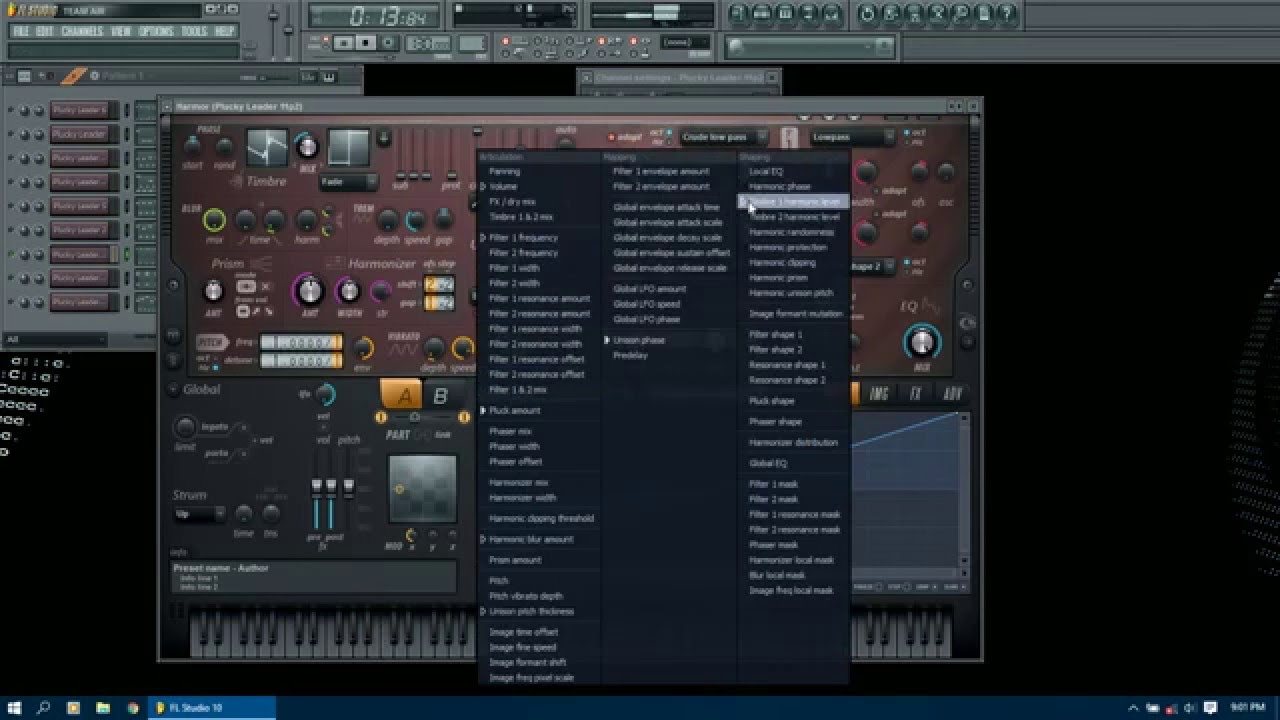Open the OPTIONS menu
1280x720 pixels.
pos(156,31)
